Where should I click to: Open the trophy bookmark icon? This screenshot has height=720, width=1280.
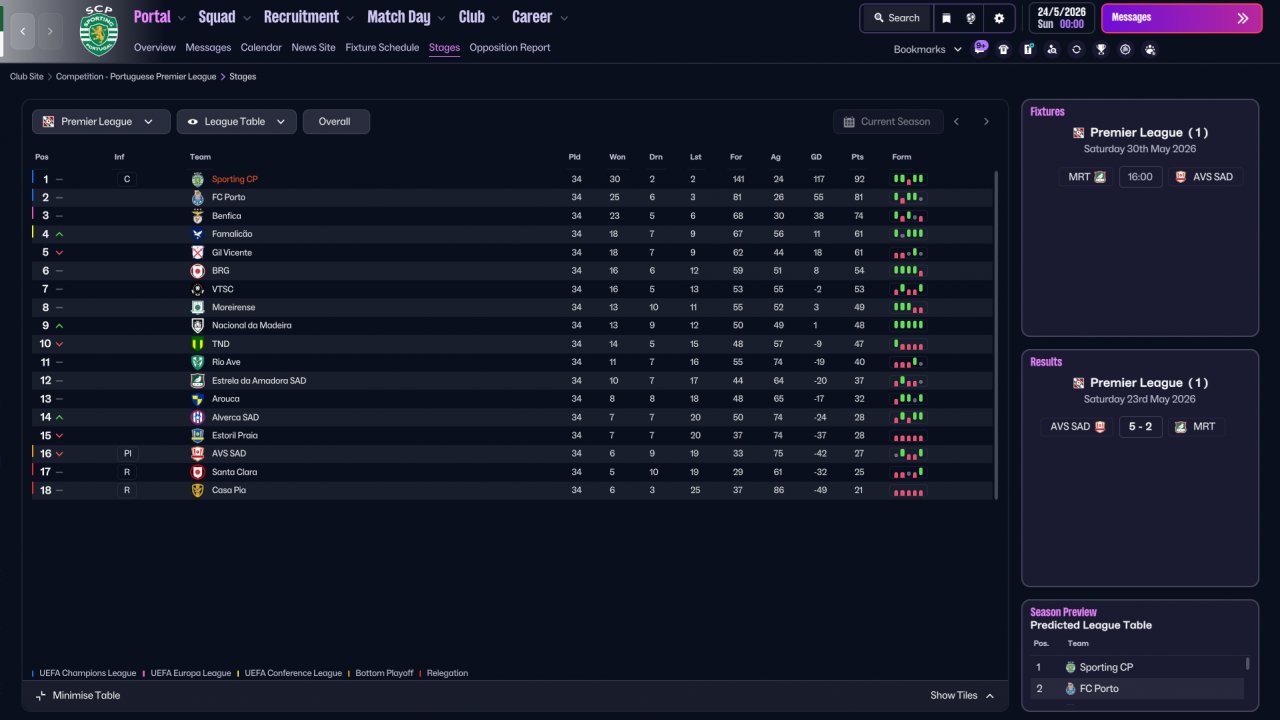1101,49
